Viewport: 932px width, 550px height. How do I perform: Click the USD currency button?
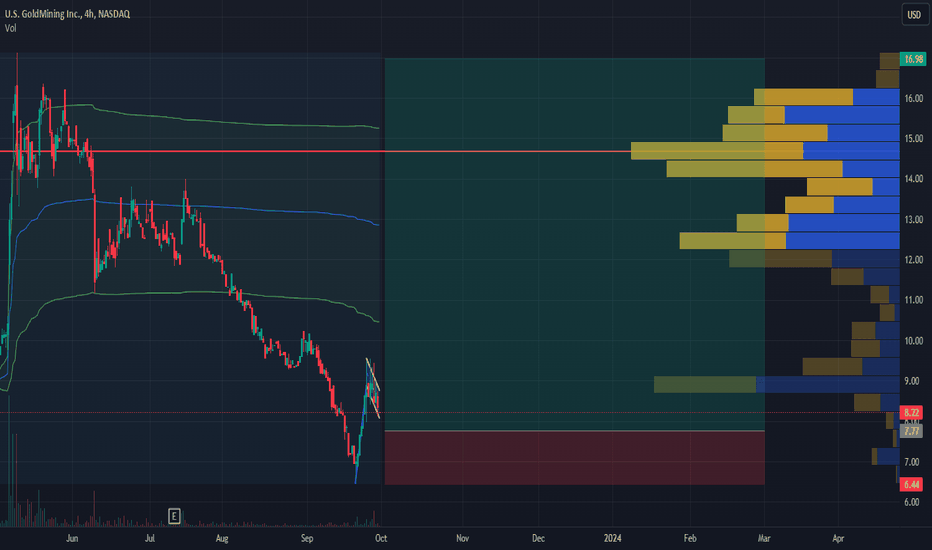click(x=914, y=14)
